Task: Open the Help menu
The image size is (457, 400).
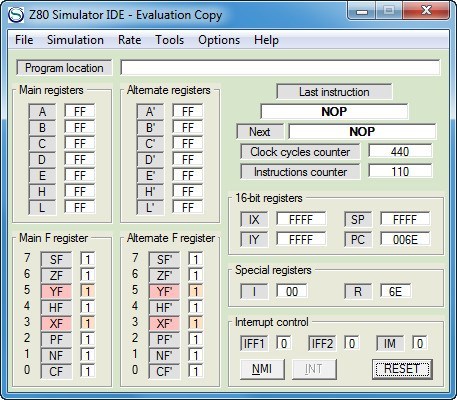Action: point(266,40)
